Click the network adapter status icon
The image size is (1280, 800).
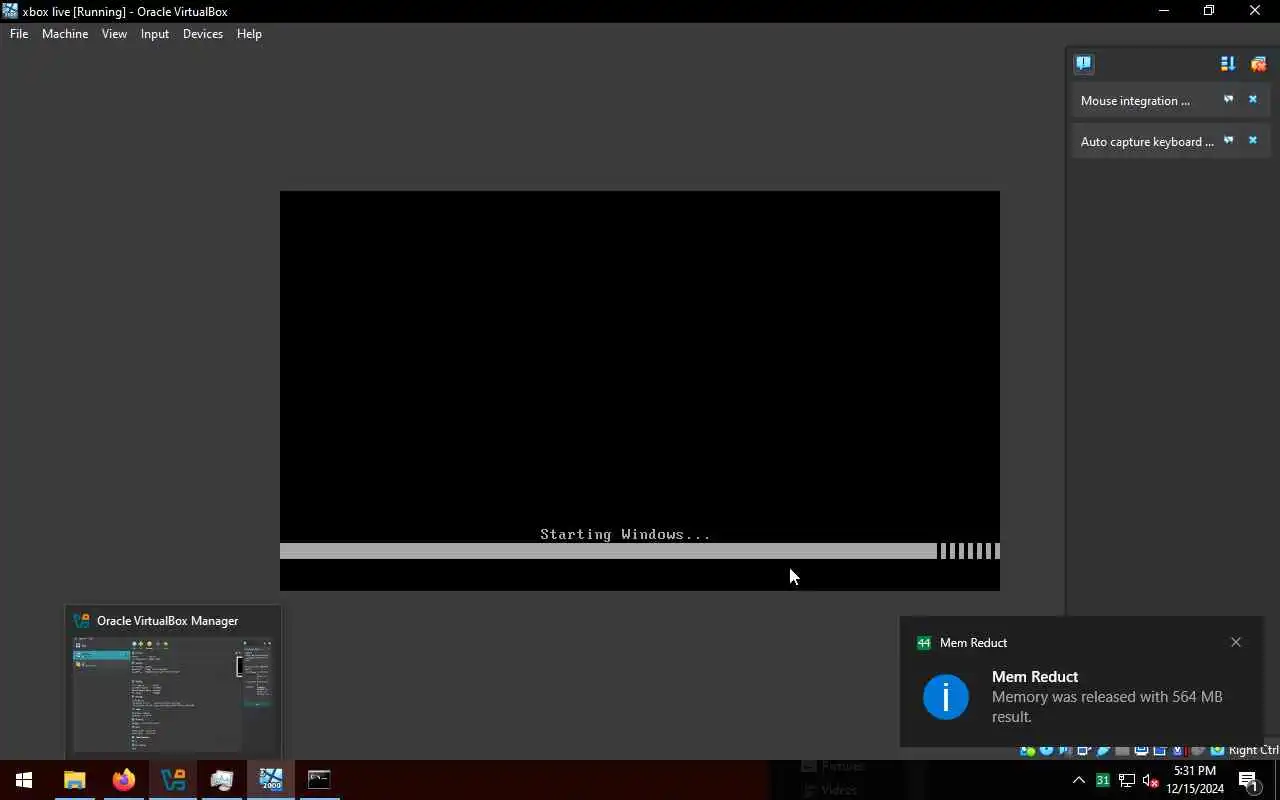tap(1084, 751)
